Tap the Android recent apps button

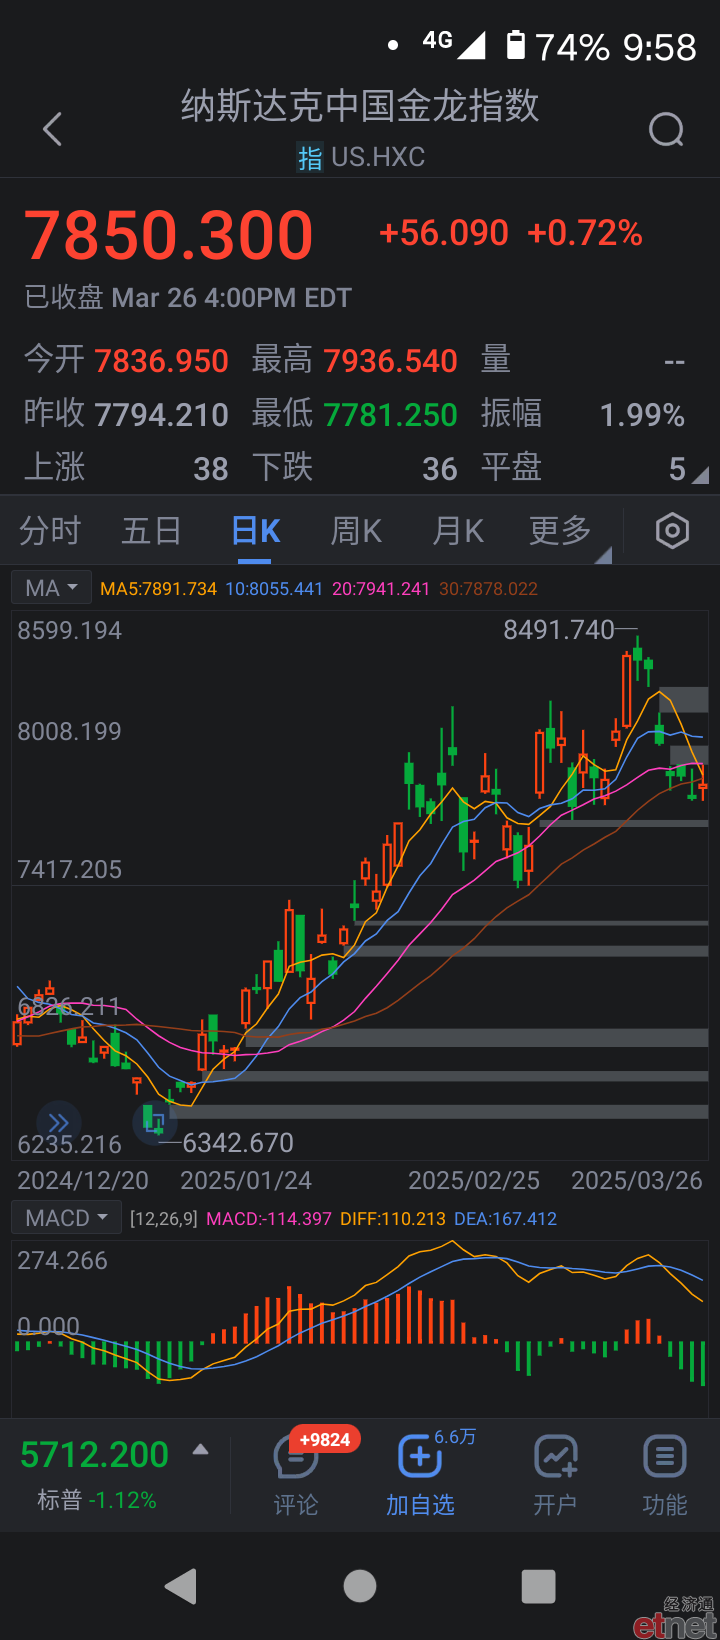click(539, 1586)
